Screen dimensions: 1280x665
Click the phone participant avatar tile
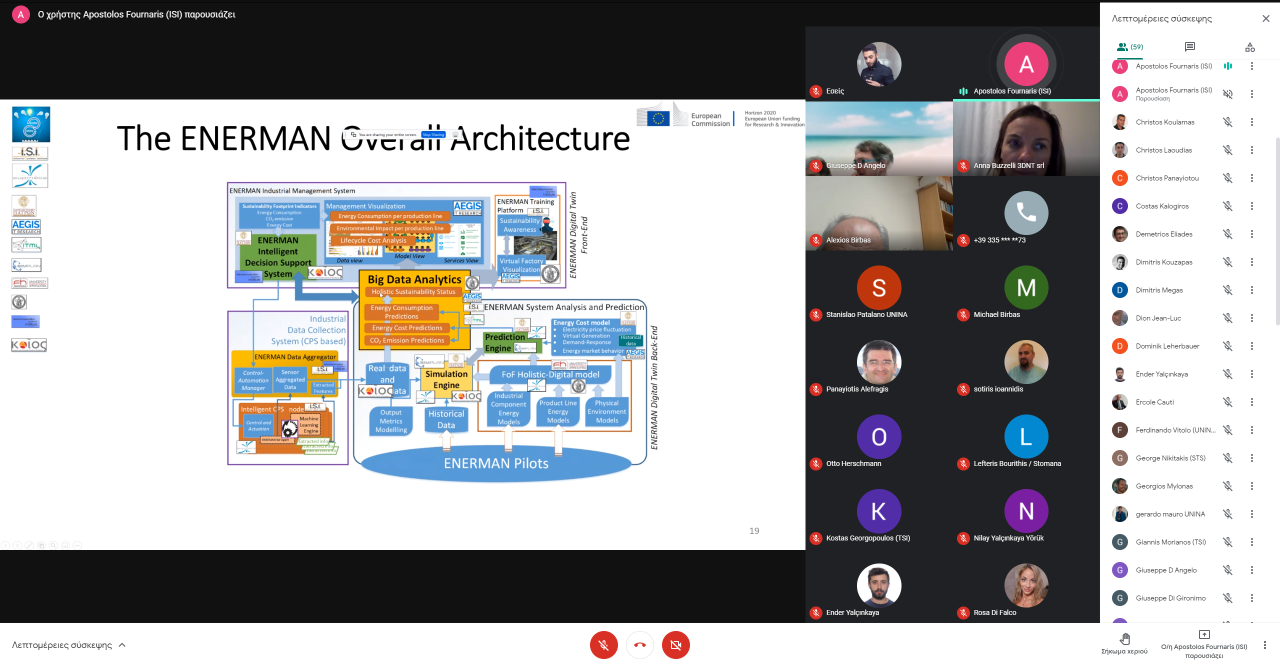1026,213
